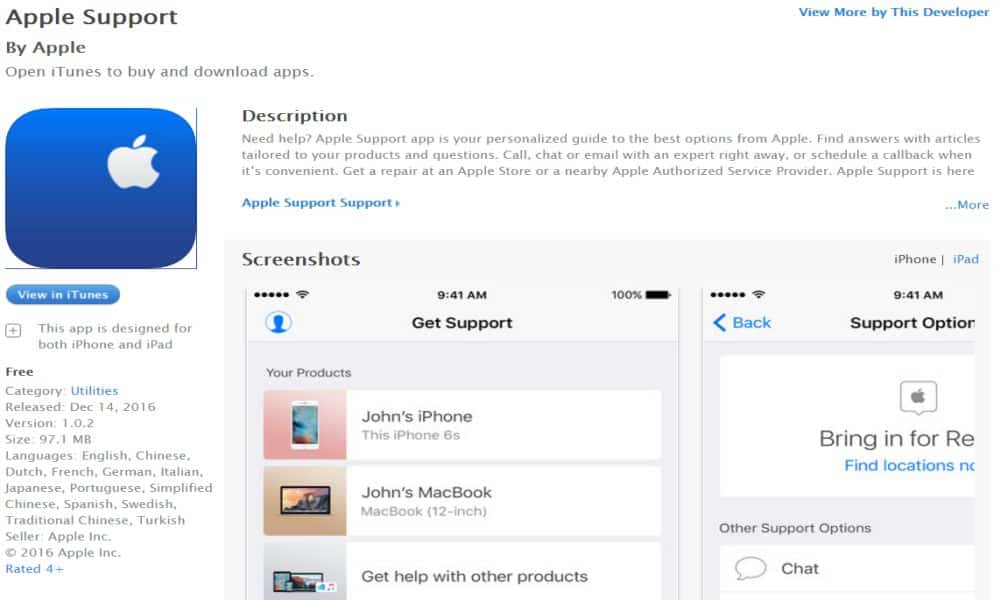Click the Screenshots heading
Screen dimensions: 1000x600
[301, 260]
